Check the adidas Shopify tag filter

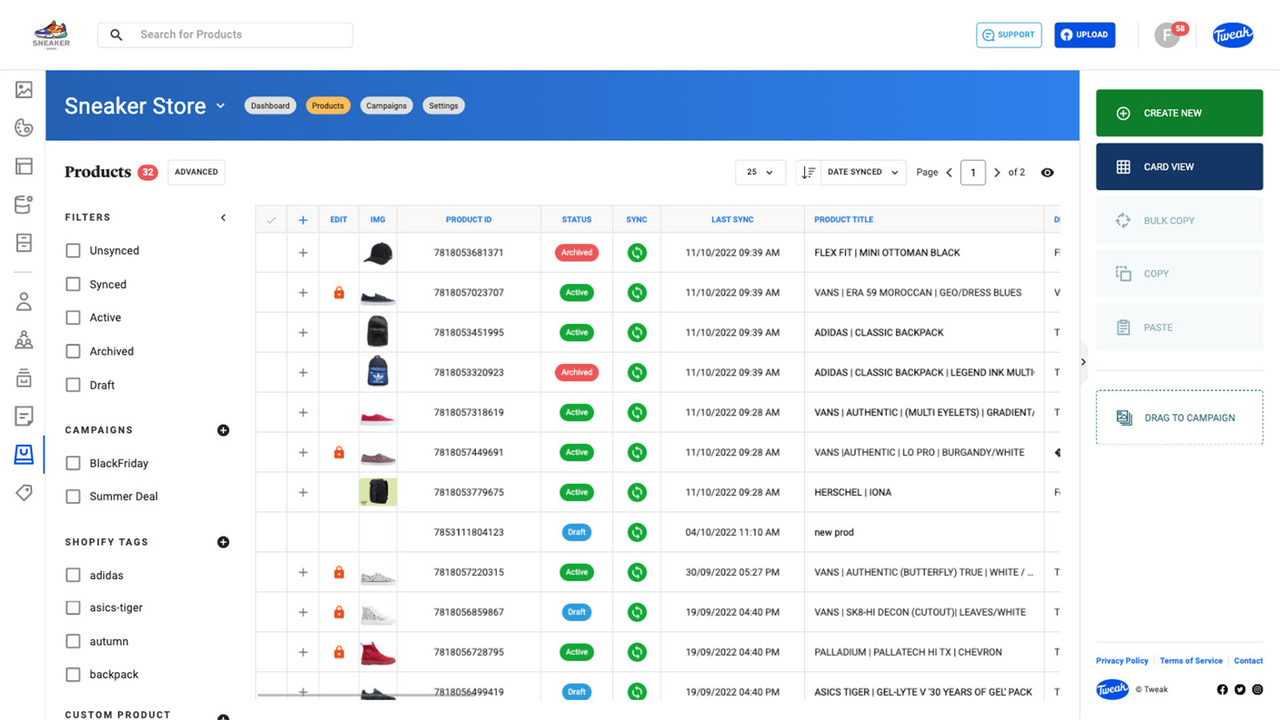[x=72, y=575]
